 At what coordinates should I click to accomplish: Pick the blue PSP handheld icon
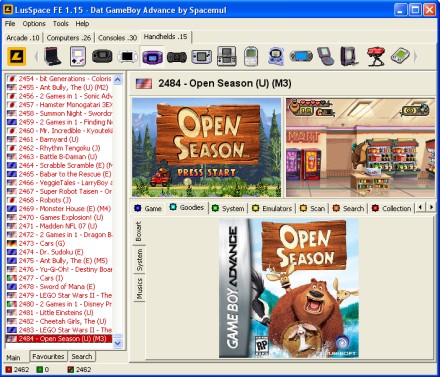[301, 56]
